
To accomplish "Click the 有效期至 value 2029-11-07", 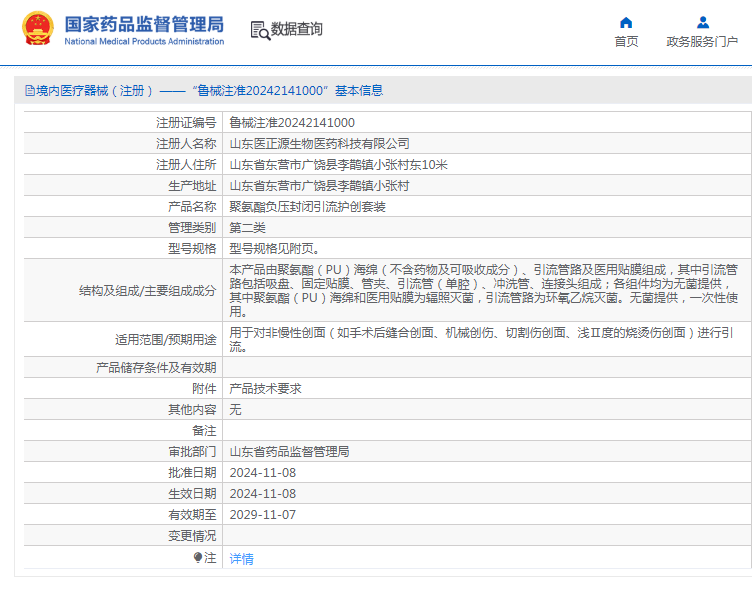I will coord(262,515).
